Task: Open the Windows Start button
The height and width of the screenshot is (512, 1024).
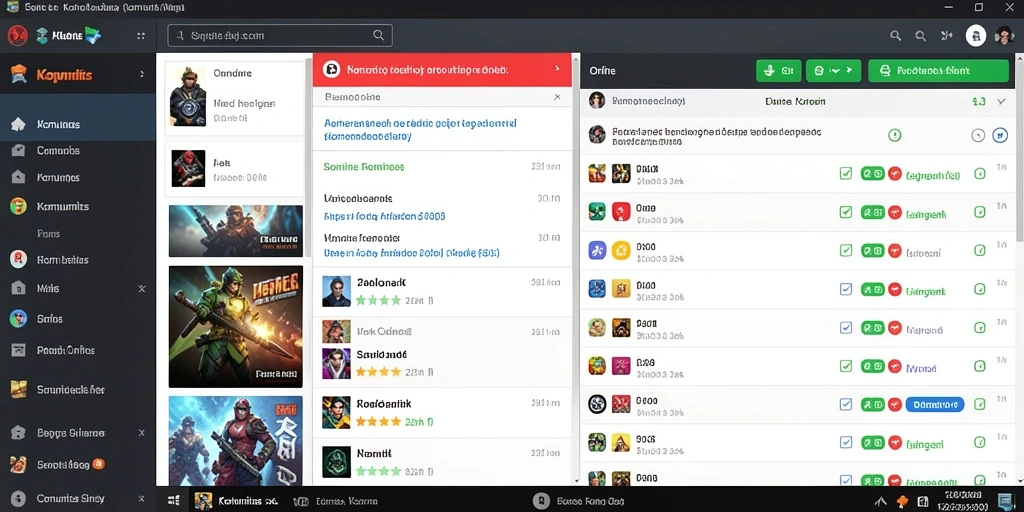Action: [174, 501]
